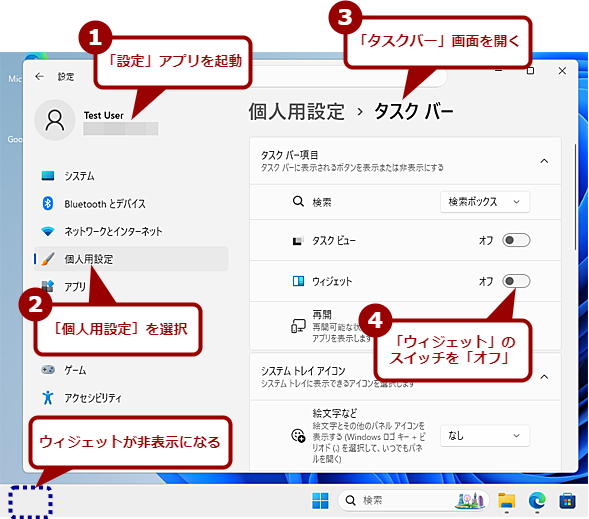Click the Wi-Fi network icon in sidebar

point(48,231)
